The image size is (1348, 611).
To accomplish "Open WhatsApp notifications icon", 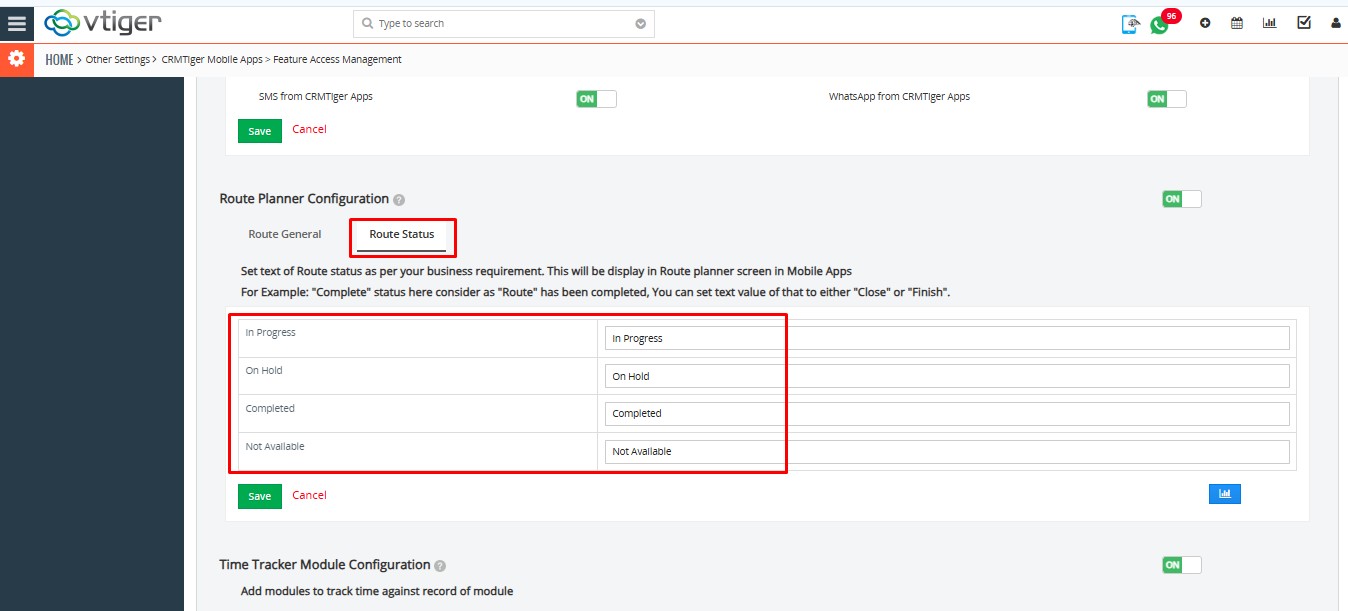I will click(x=1160, y=25).
